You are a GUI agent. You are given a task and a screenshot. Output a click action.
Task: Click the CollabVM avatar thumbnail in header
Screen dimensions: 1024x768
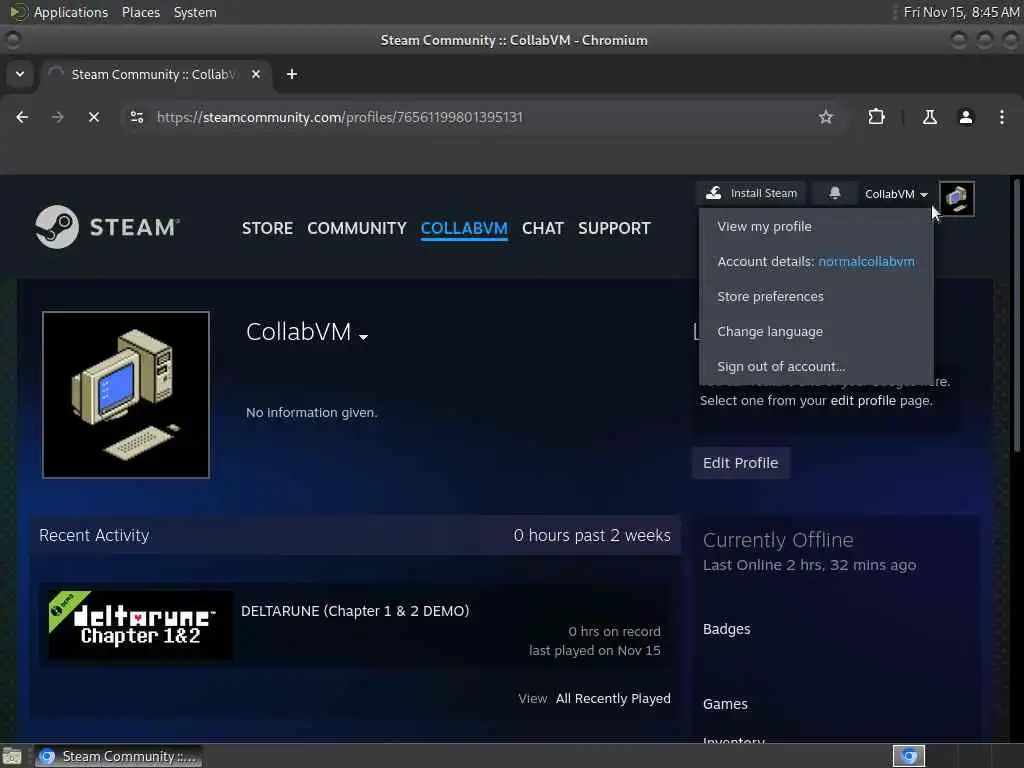tap(957, 199)
